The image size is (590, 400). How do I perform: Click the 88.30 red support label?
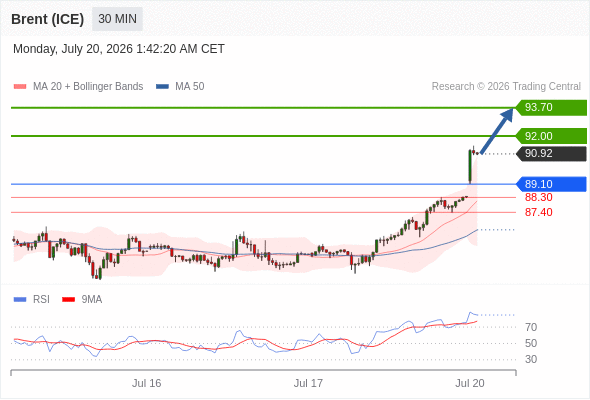pos(538,197)
